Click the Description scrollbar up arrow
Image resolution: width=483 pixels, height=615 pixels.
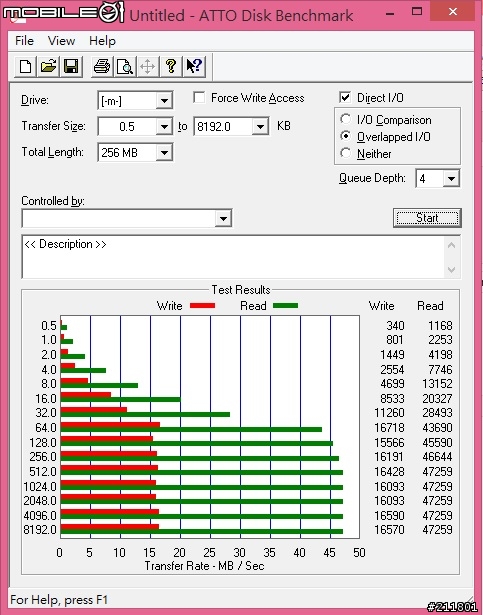click(x=452, y=246)
